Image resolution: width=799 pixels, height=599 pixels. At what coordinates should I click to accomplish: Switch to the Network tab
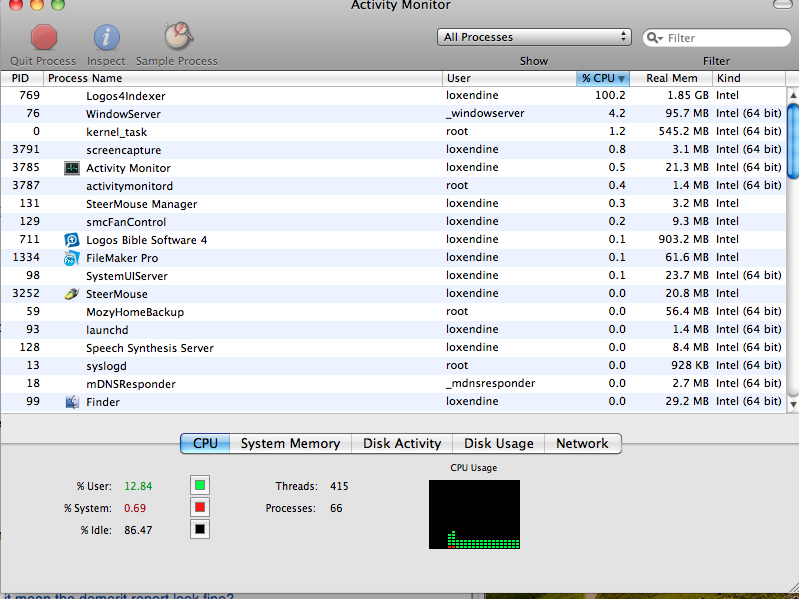pyautogui.click(x=582, y=443)
